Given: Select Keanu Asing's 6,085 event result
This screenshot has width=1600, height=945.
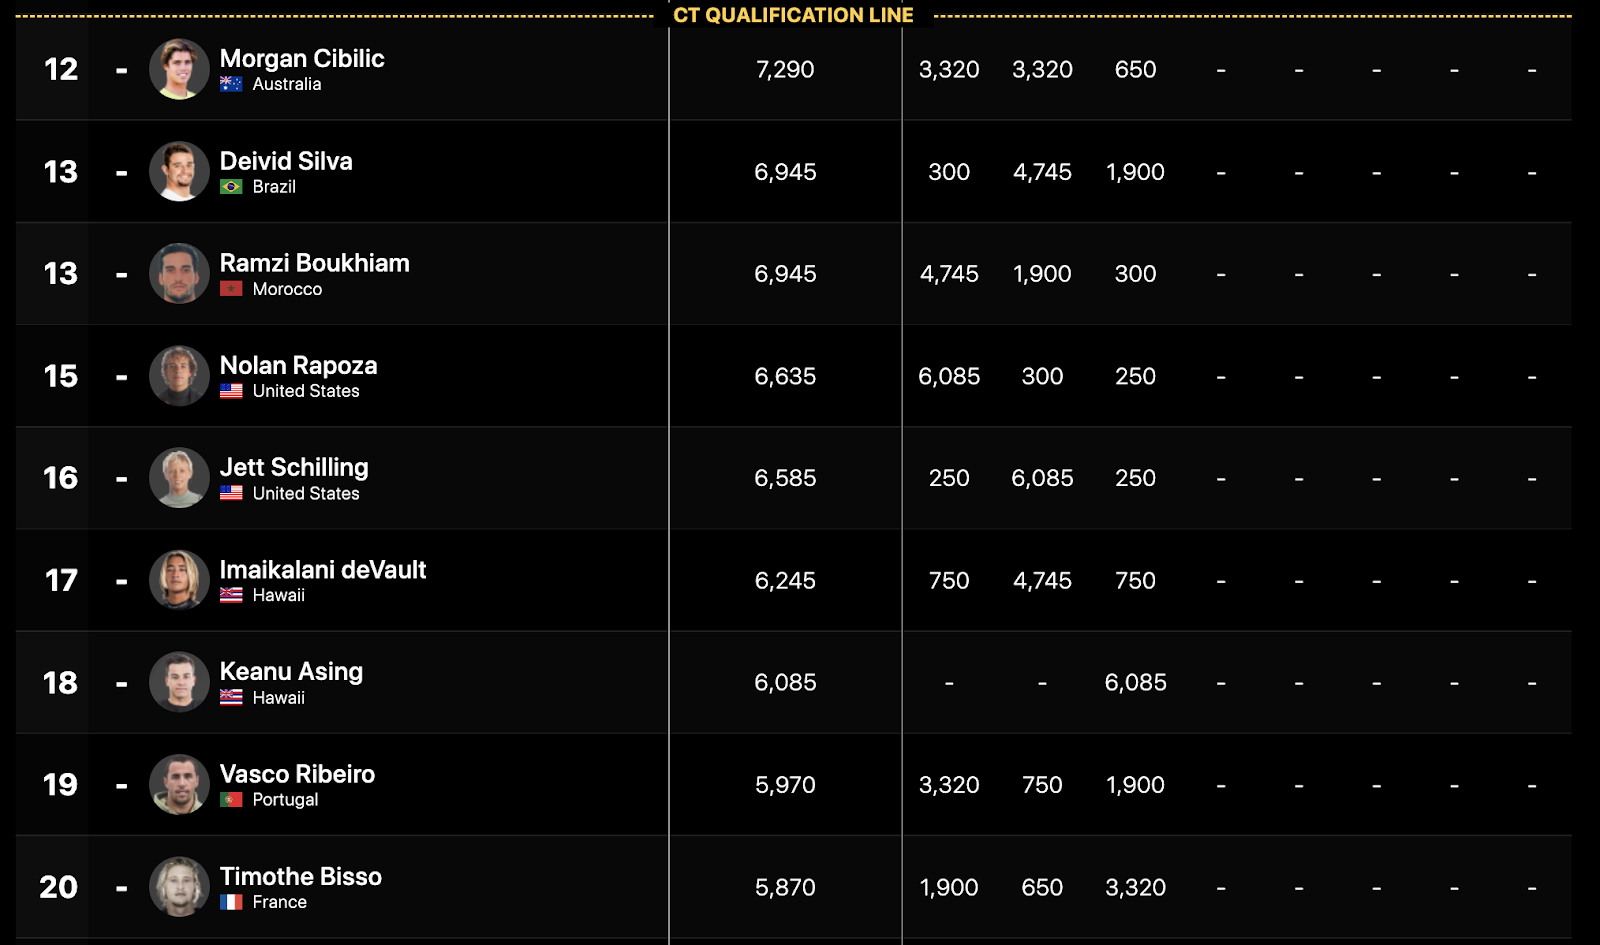Looking at the screenshot, I should tap(1135, 682).
